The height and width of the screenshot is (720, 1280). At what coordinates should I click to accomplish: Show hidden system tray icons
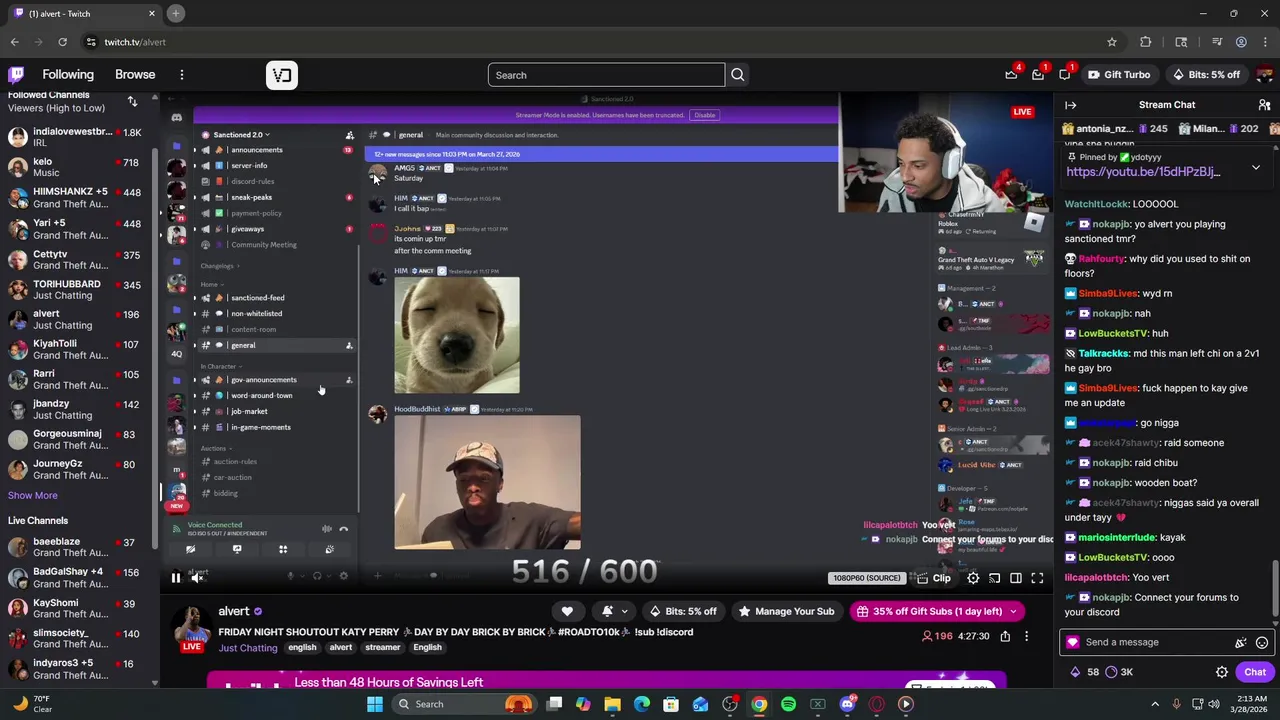tap(1154, 704)
